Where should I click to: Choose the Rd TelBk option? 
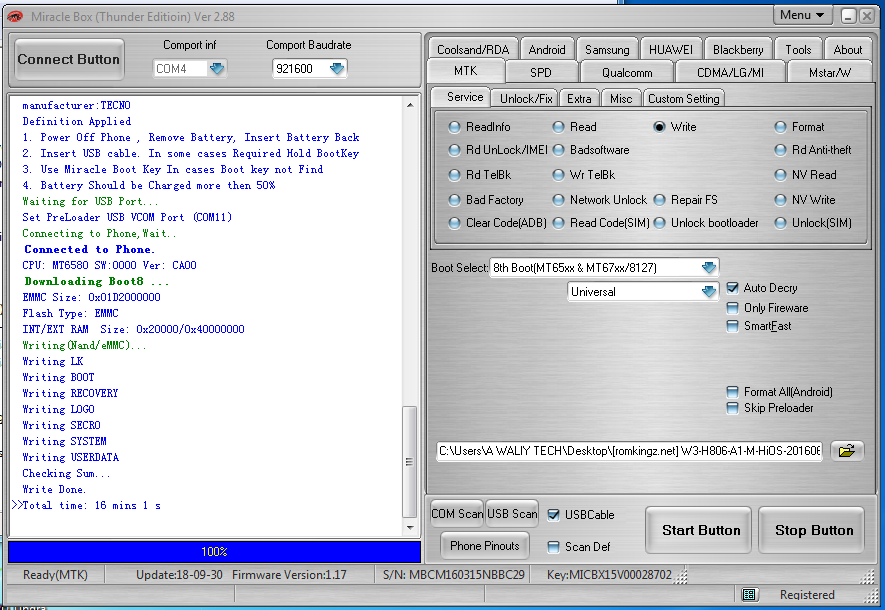click(x=454, y=175)
